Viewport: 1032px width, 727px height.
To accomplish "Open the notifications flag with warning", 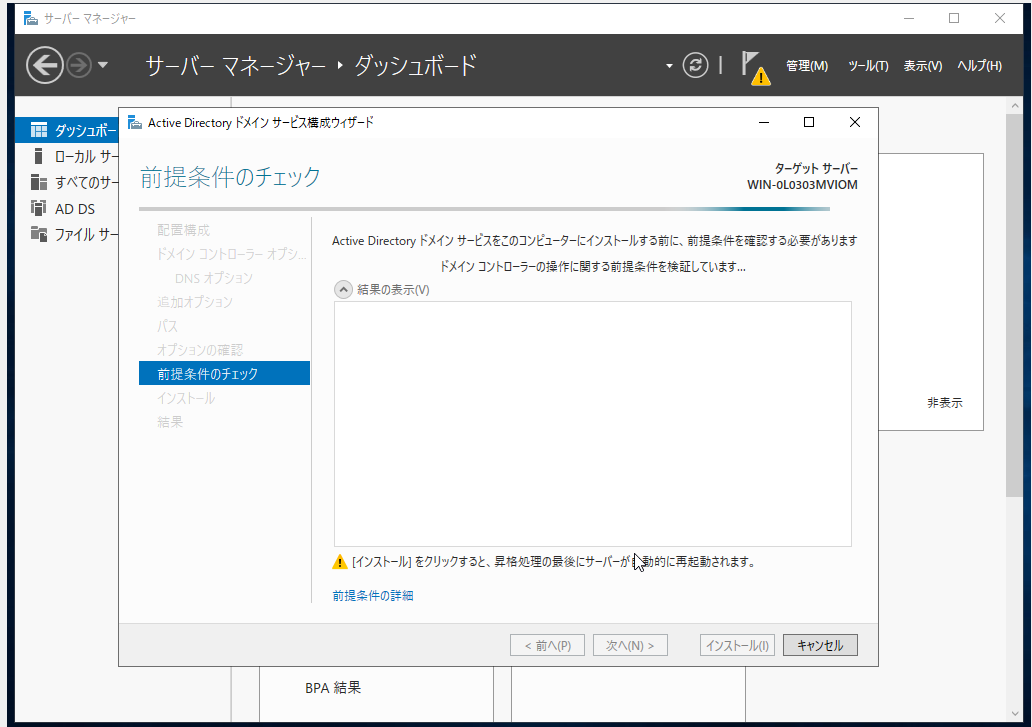I will tap(755, 67).
